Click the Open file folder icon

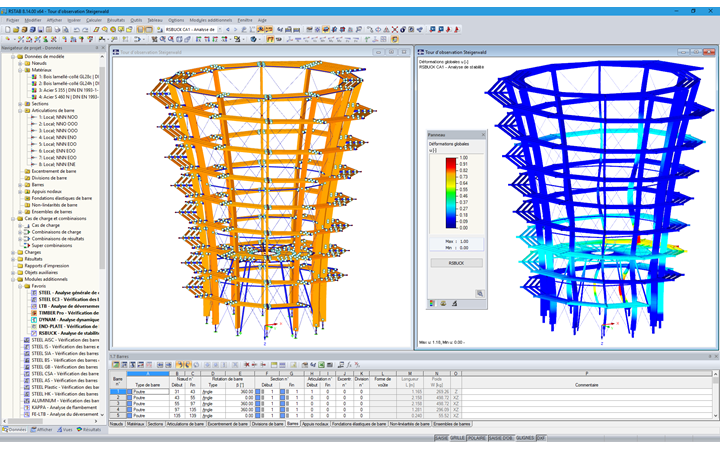[x=16, y=29]
